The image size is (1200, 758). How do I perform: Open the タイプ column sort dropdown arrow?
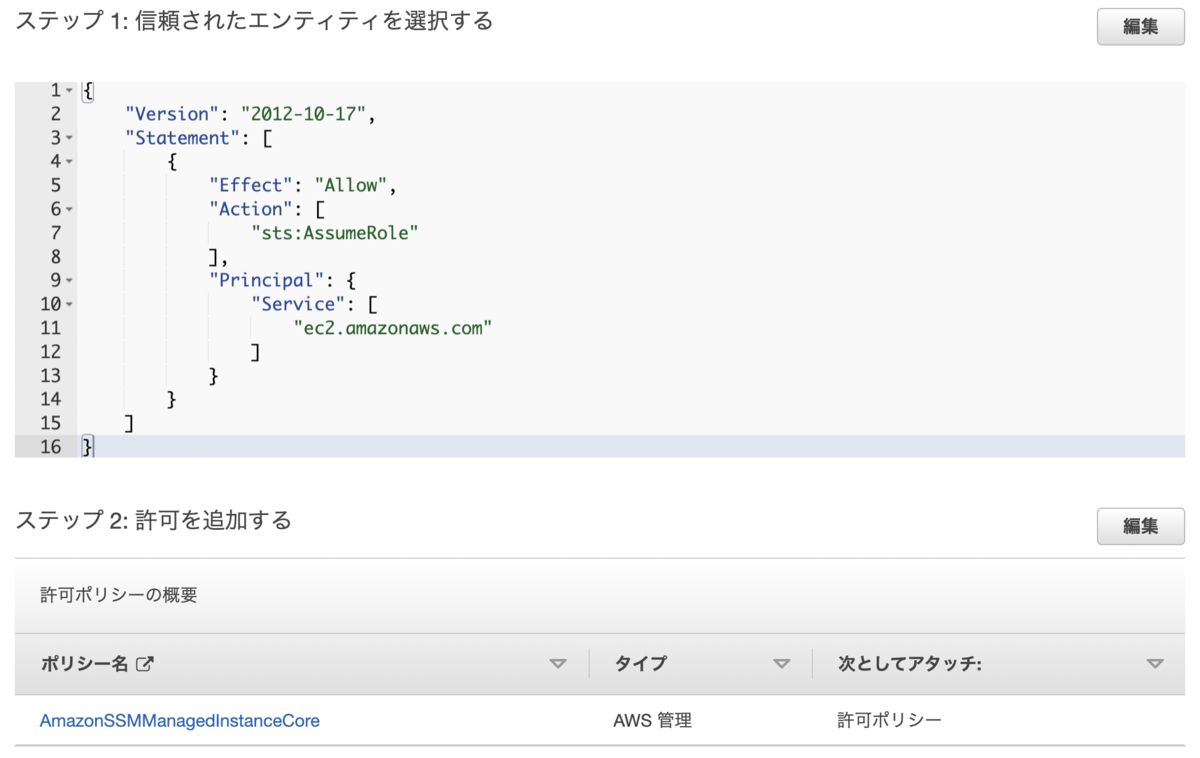tap(782, 664)
